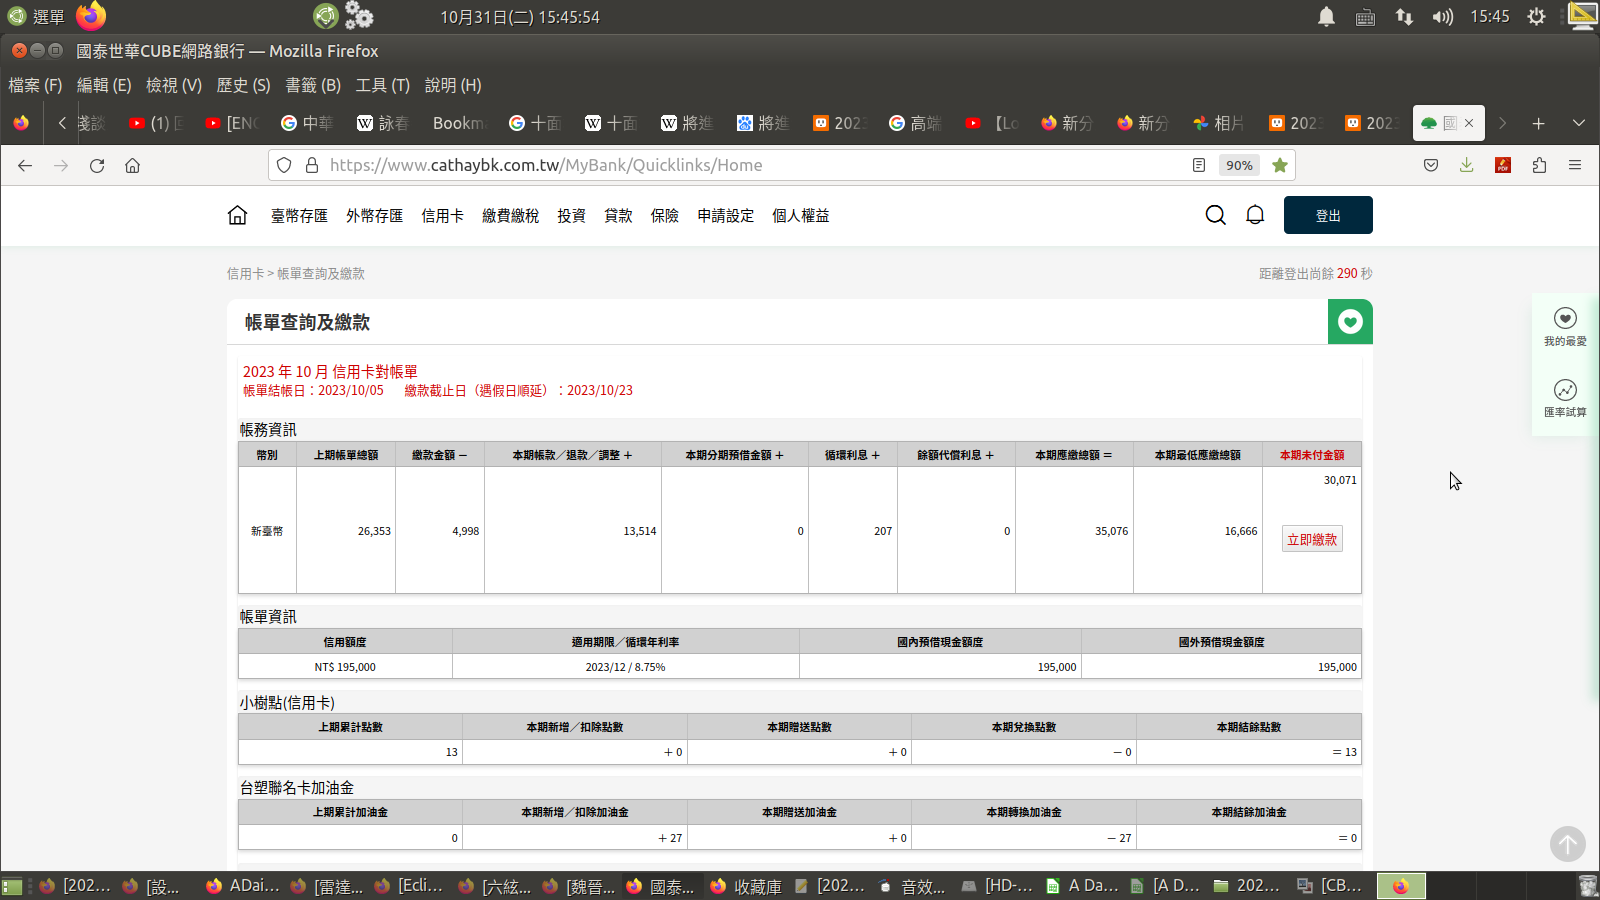List all tabs dropdown arrow

point(1579,123)
